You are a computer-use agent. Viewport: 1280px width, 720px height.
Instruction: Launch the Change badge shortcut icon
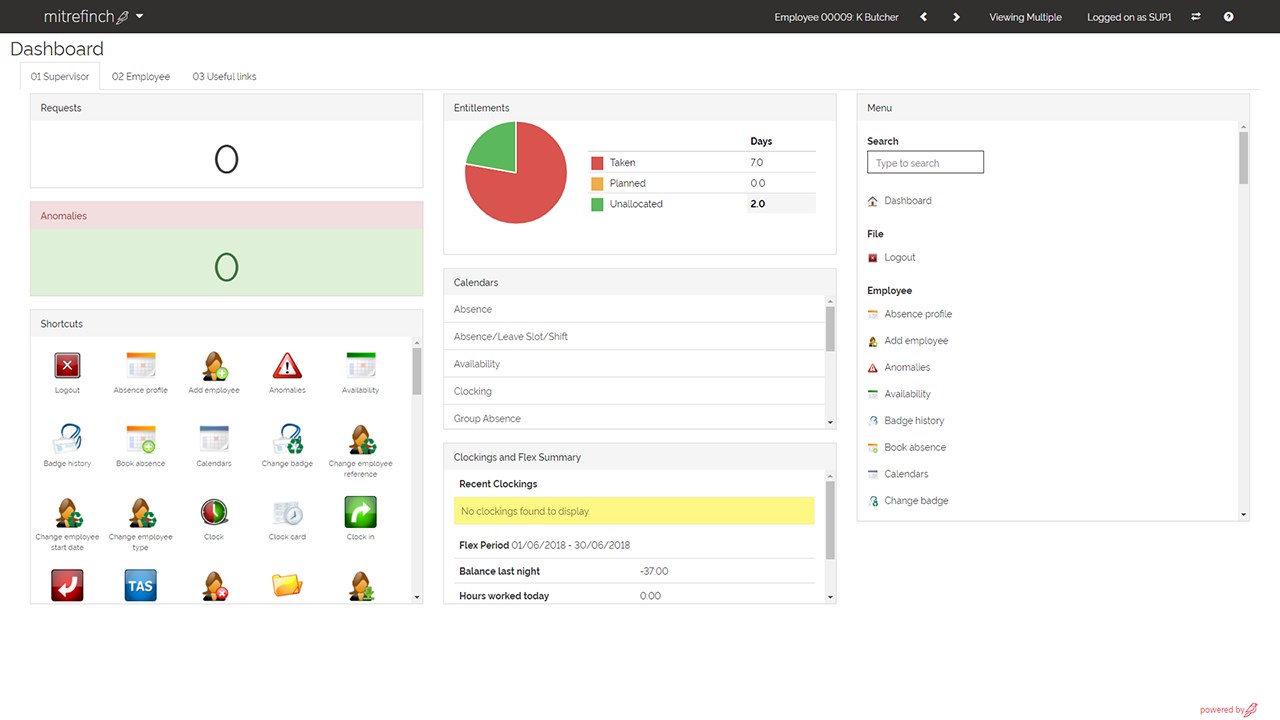pyautogui.click(x=287, y=439)
